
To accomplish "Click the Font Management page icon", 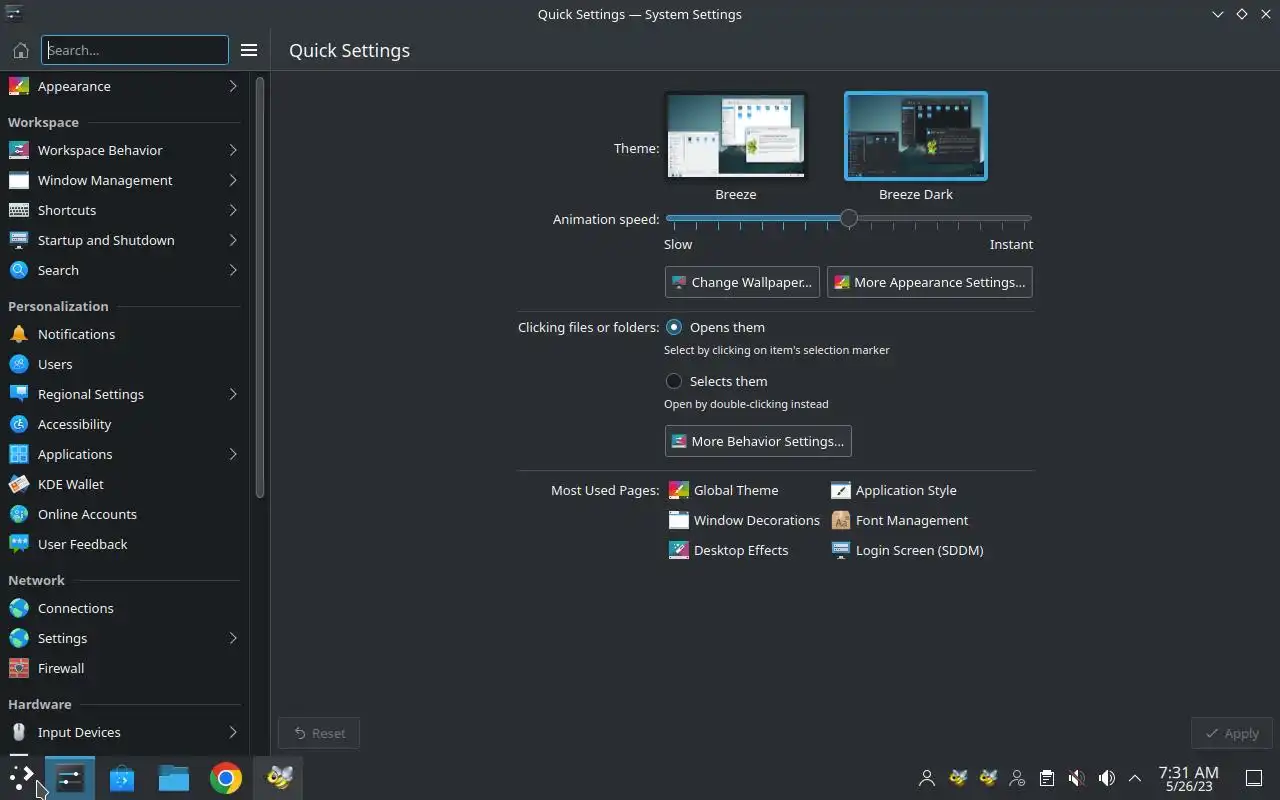I will (x=840, y=520).
